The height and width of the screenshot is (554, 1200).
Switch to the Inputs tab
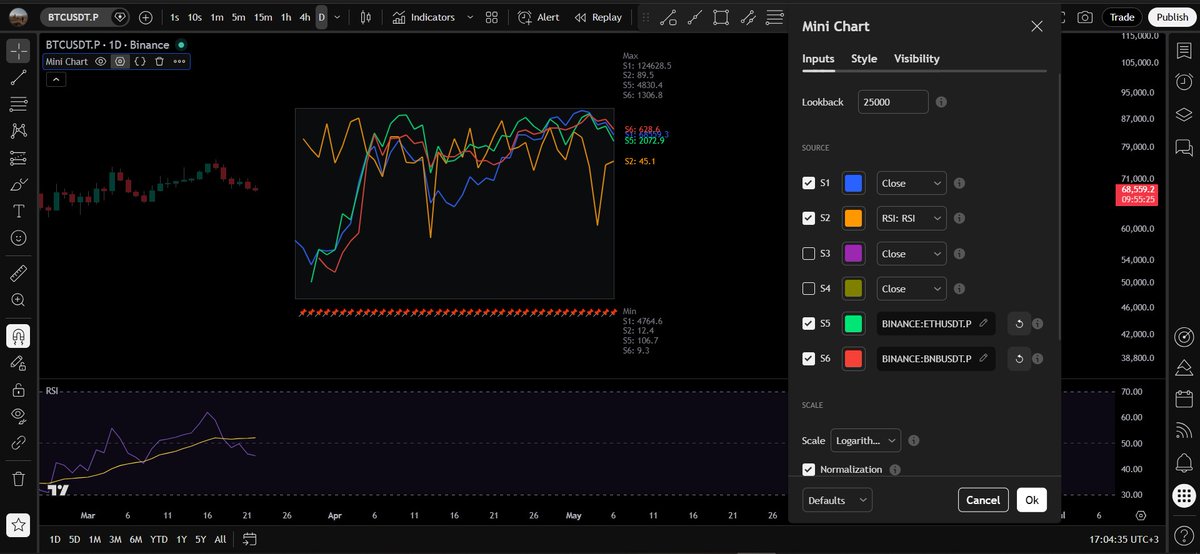point(818,59)
